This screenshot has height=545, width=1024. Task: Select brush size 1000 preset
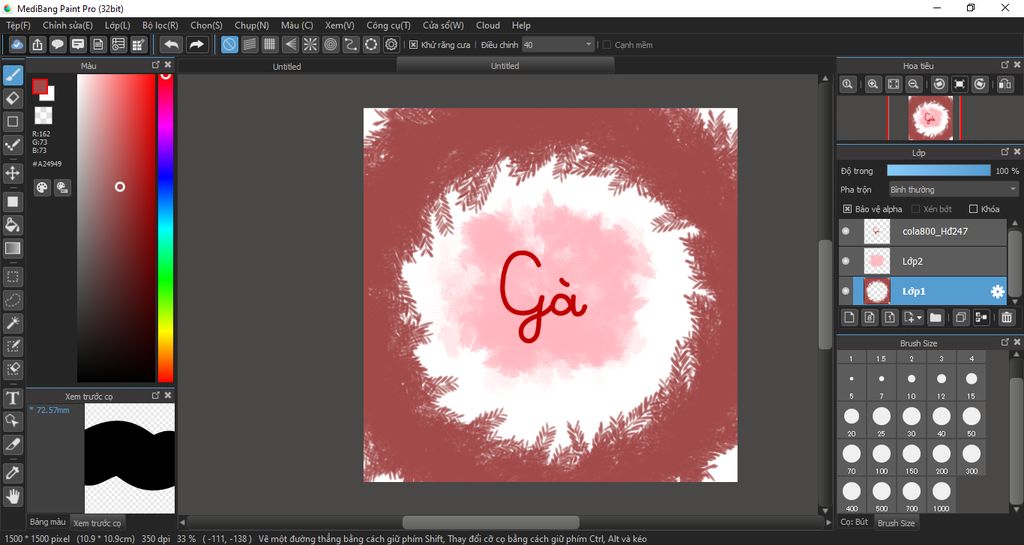(x=941, y=495)
